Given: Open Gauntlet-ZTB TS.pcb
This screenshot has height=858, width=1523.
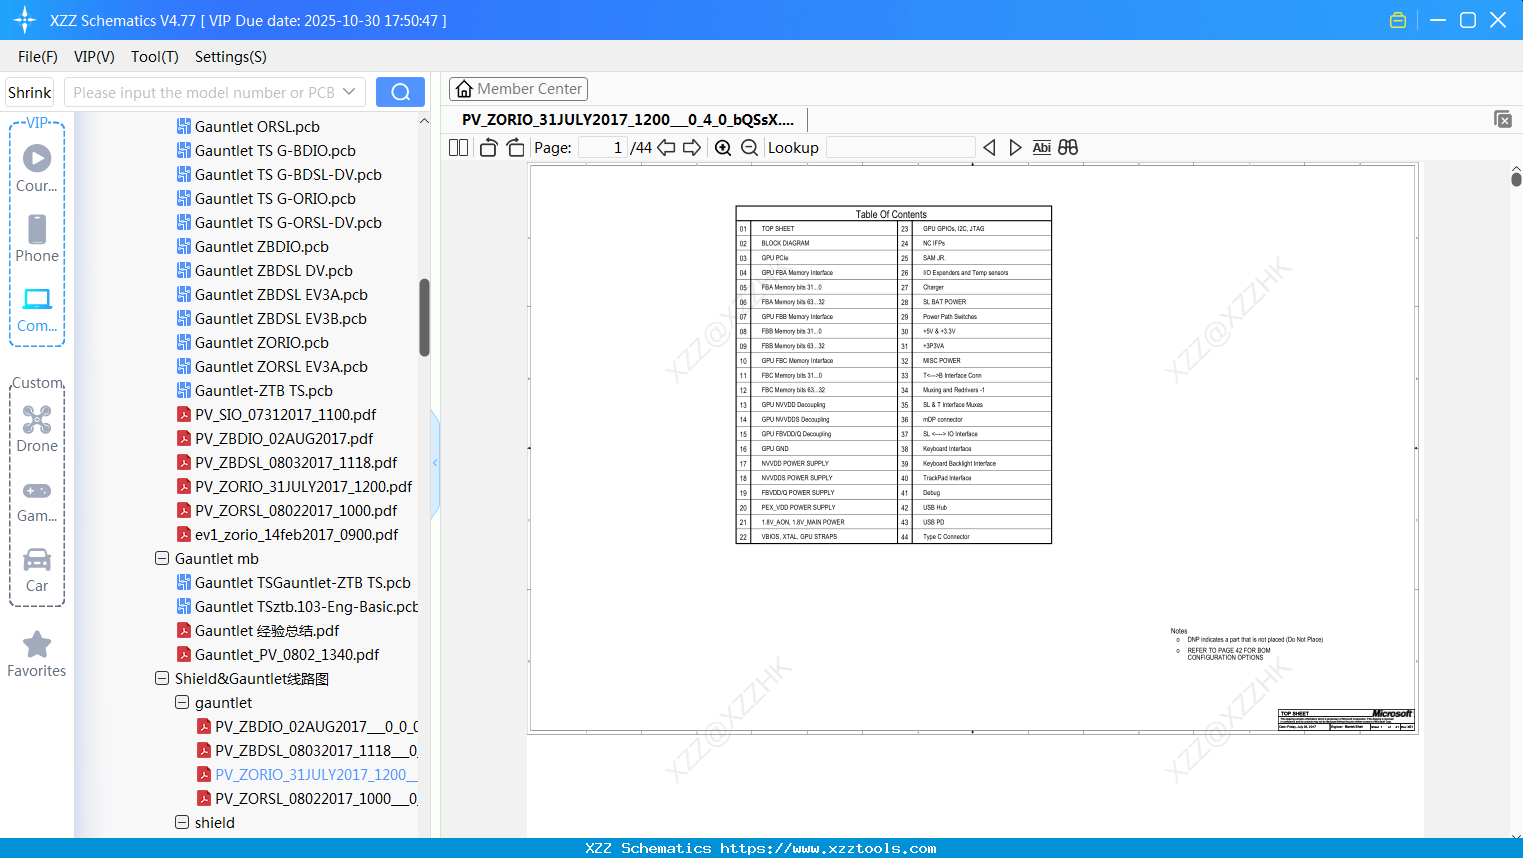Looking at the screenshot, I should (263, 391).
